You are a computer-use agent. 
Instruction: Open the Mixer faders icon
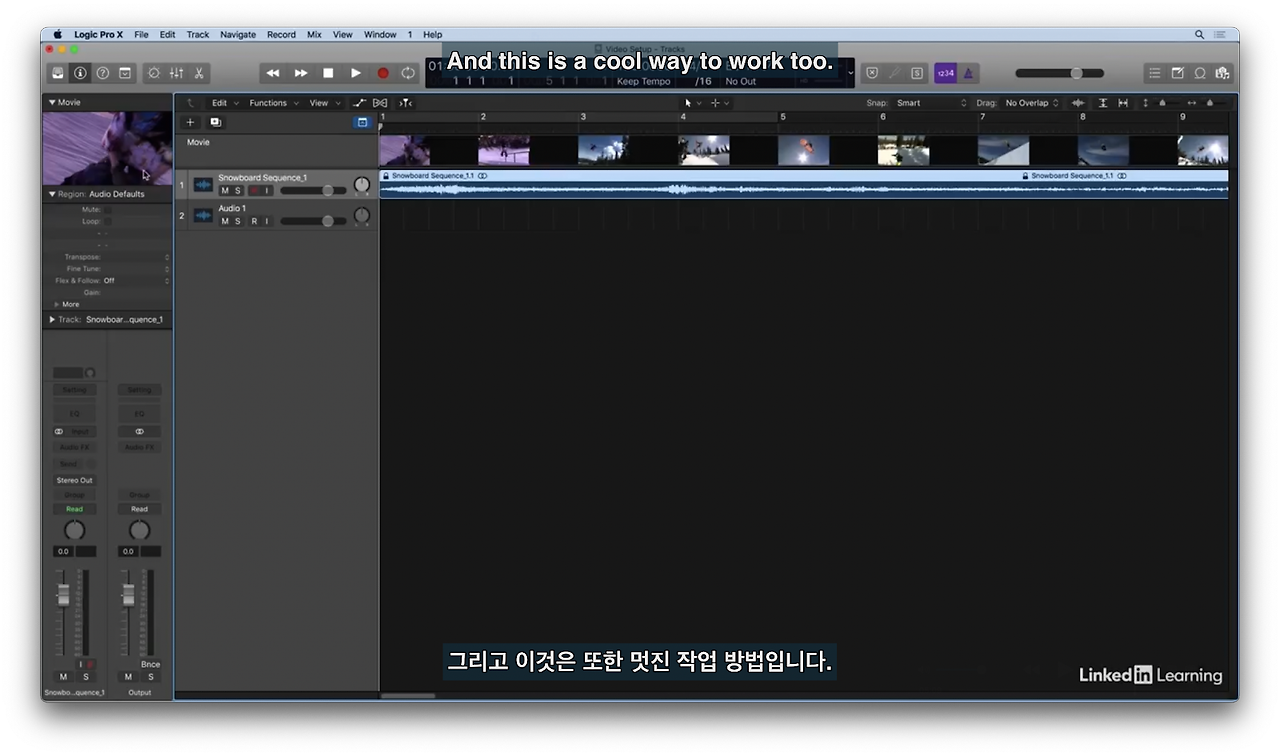pos(176,73)
